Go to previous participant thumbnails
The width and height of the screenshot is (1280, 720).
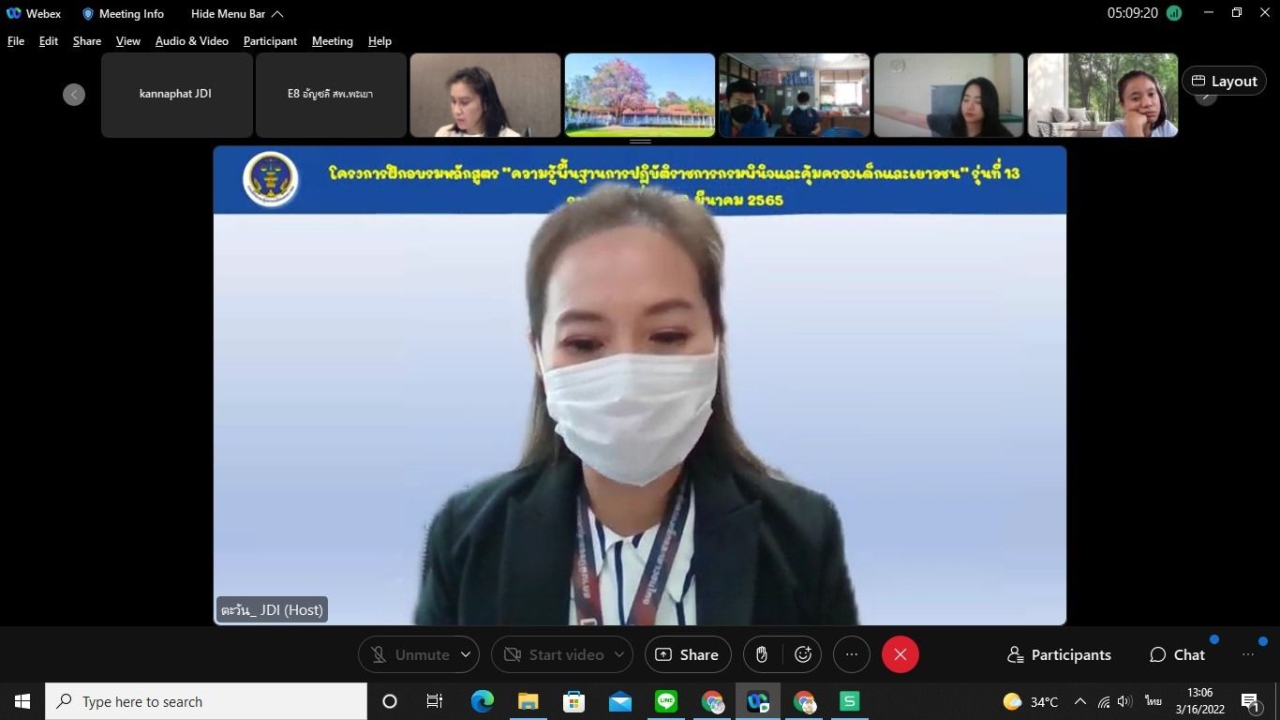pos(74,94)
